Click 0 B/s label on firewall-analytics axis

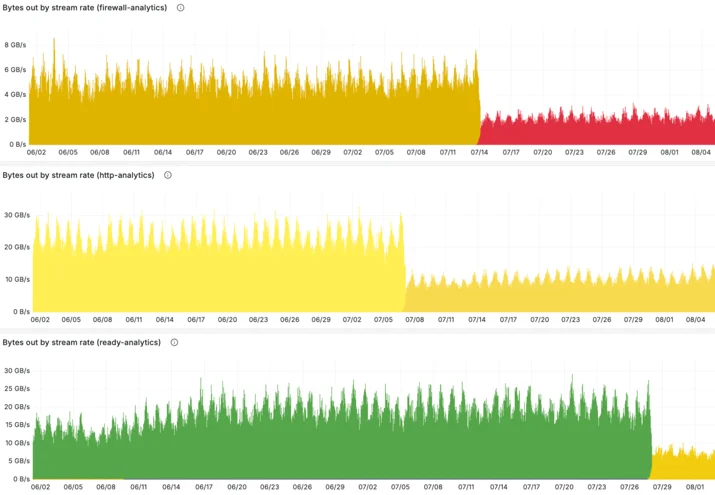pos(18,144)
